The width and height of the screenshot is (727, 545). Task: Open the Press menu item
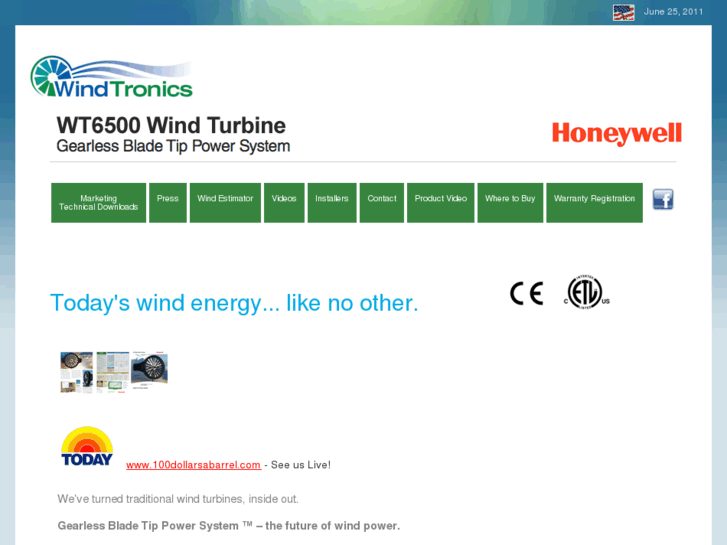[168, 203]
